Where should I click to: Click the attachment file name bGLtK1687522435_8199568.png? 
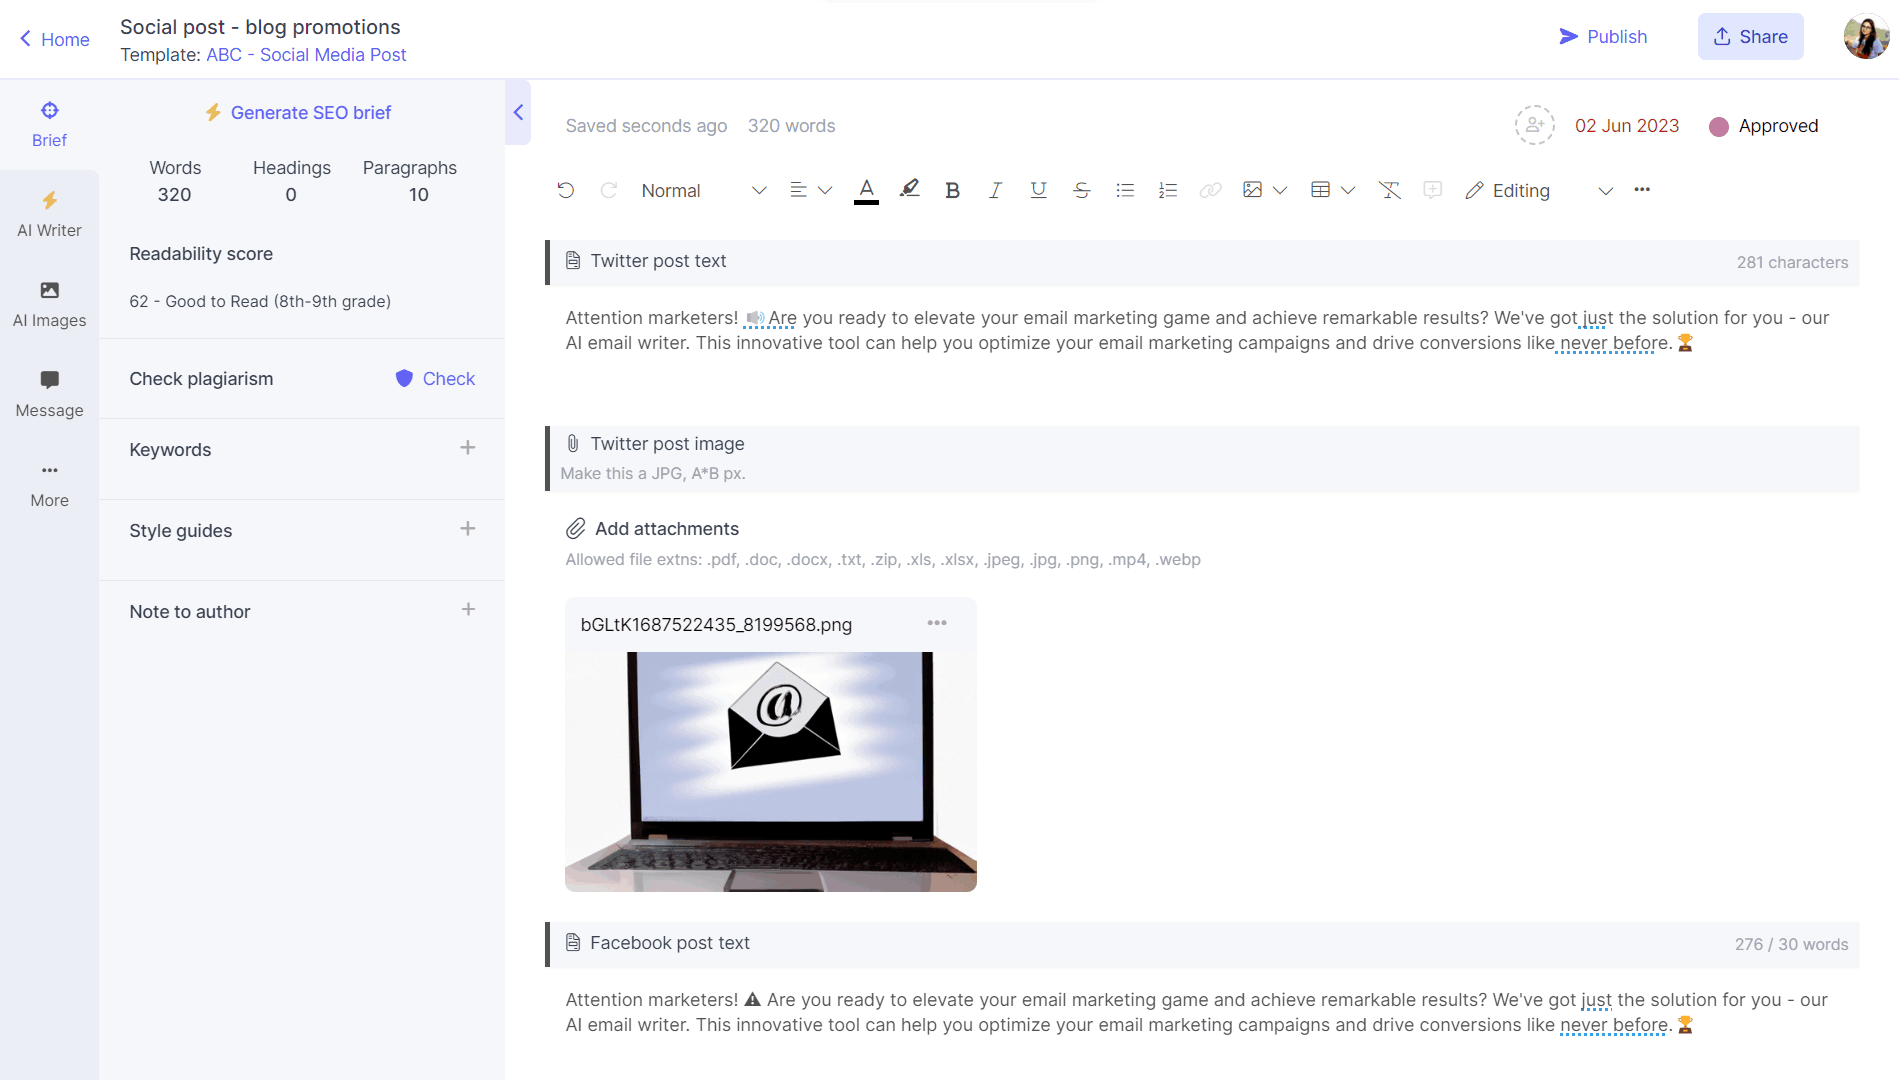716,625
